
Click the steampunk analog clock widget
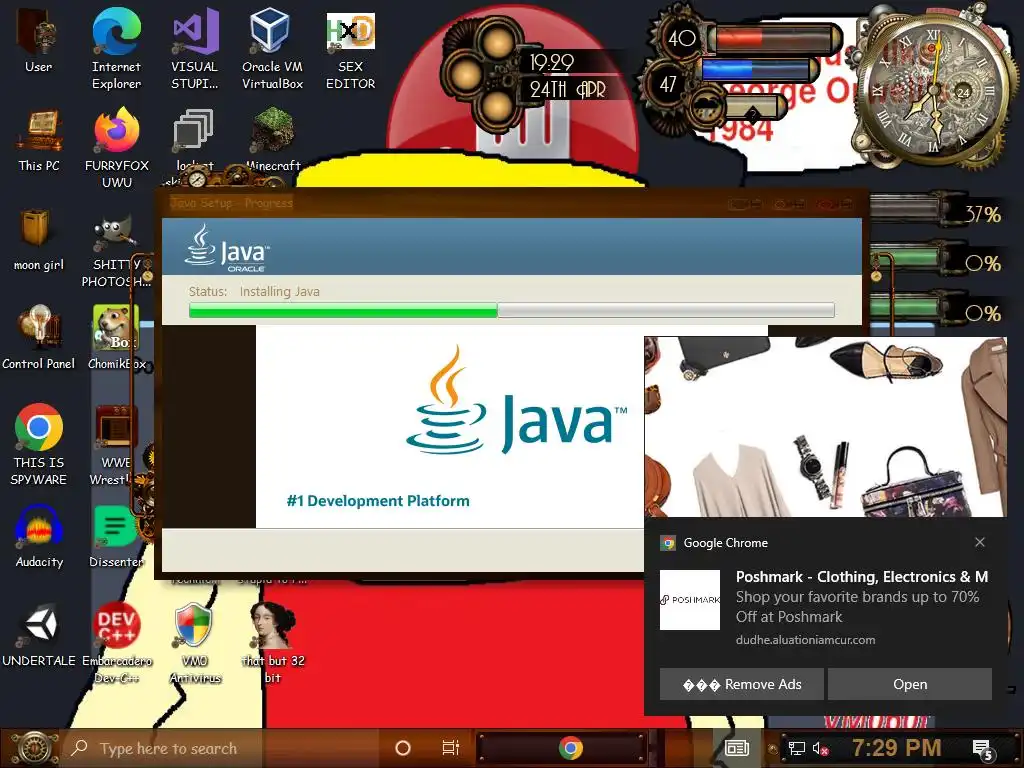[x=935, y=89]
